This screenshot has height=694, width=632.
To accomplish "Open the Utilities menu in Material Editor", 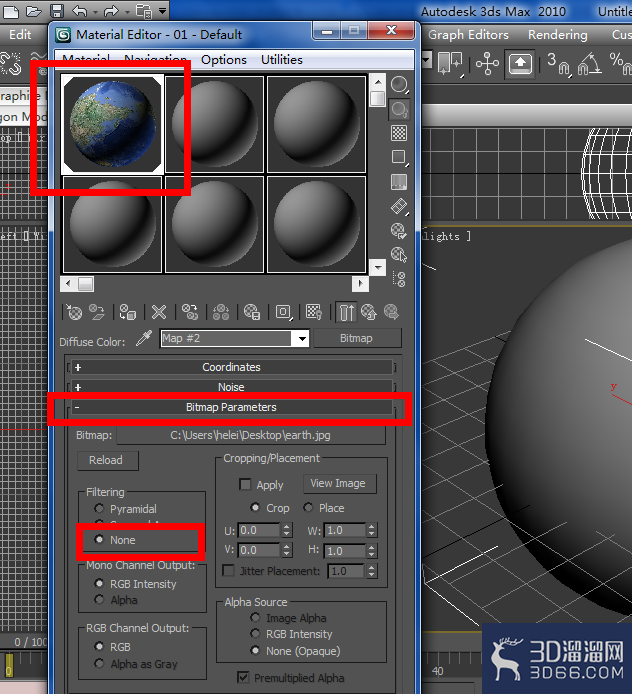I will [281, 59].
